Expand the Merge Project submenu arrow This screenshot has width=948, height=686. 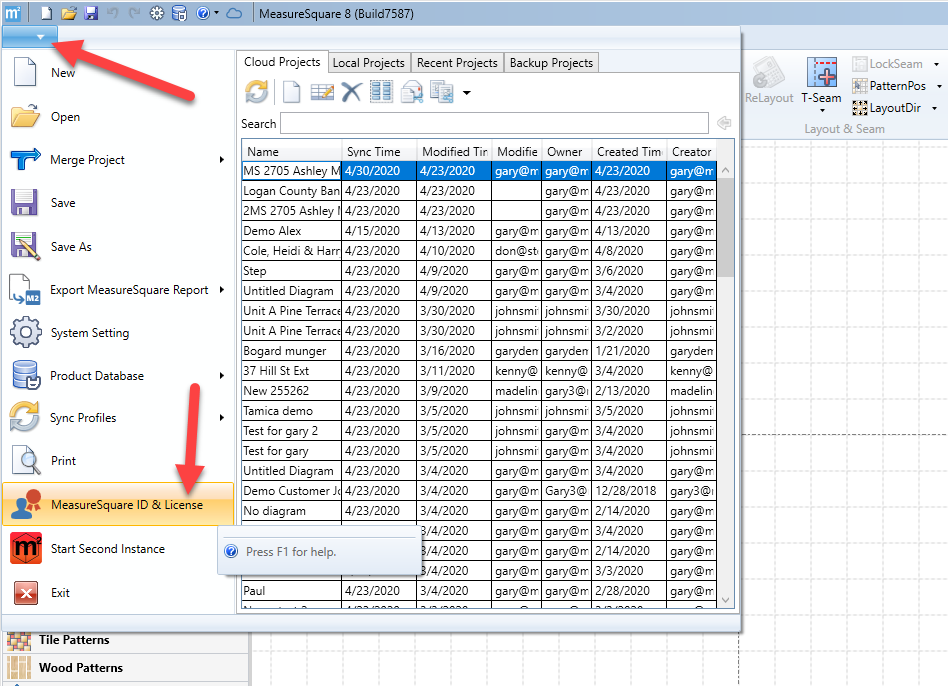click(x=221, y=160)
